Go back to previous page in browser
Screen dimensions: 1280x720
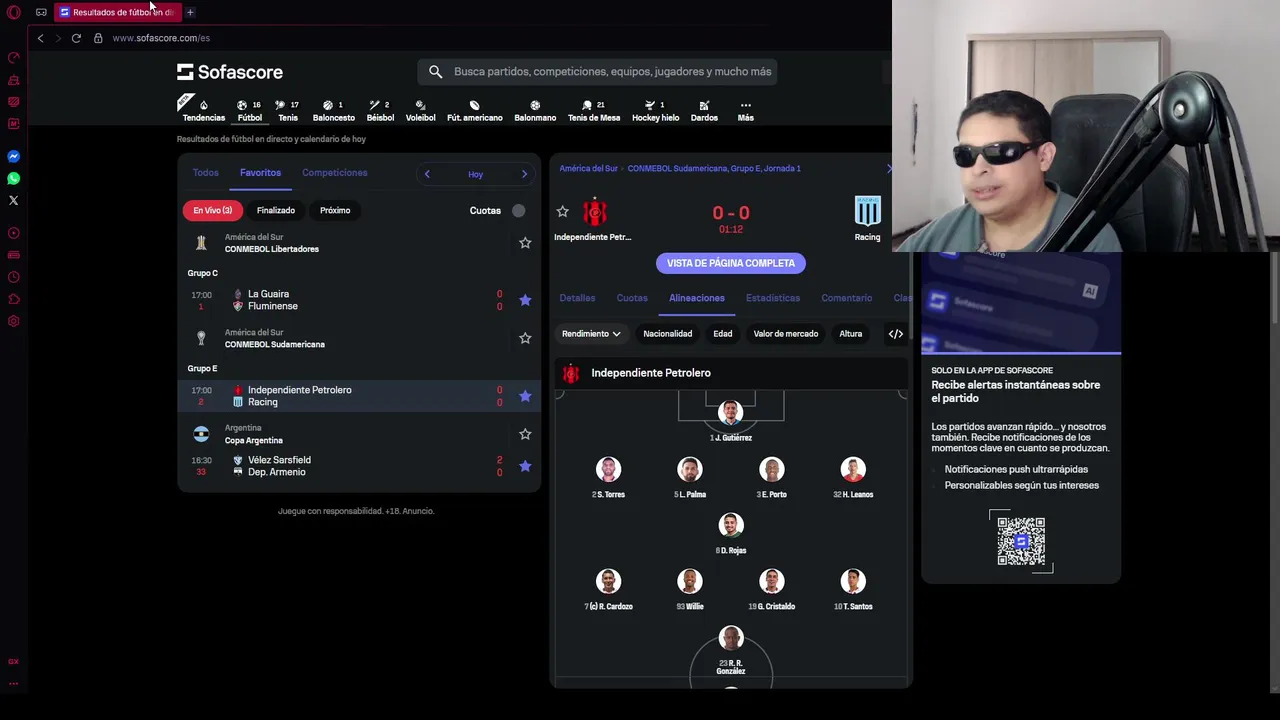tap(40, 38)
